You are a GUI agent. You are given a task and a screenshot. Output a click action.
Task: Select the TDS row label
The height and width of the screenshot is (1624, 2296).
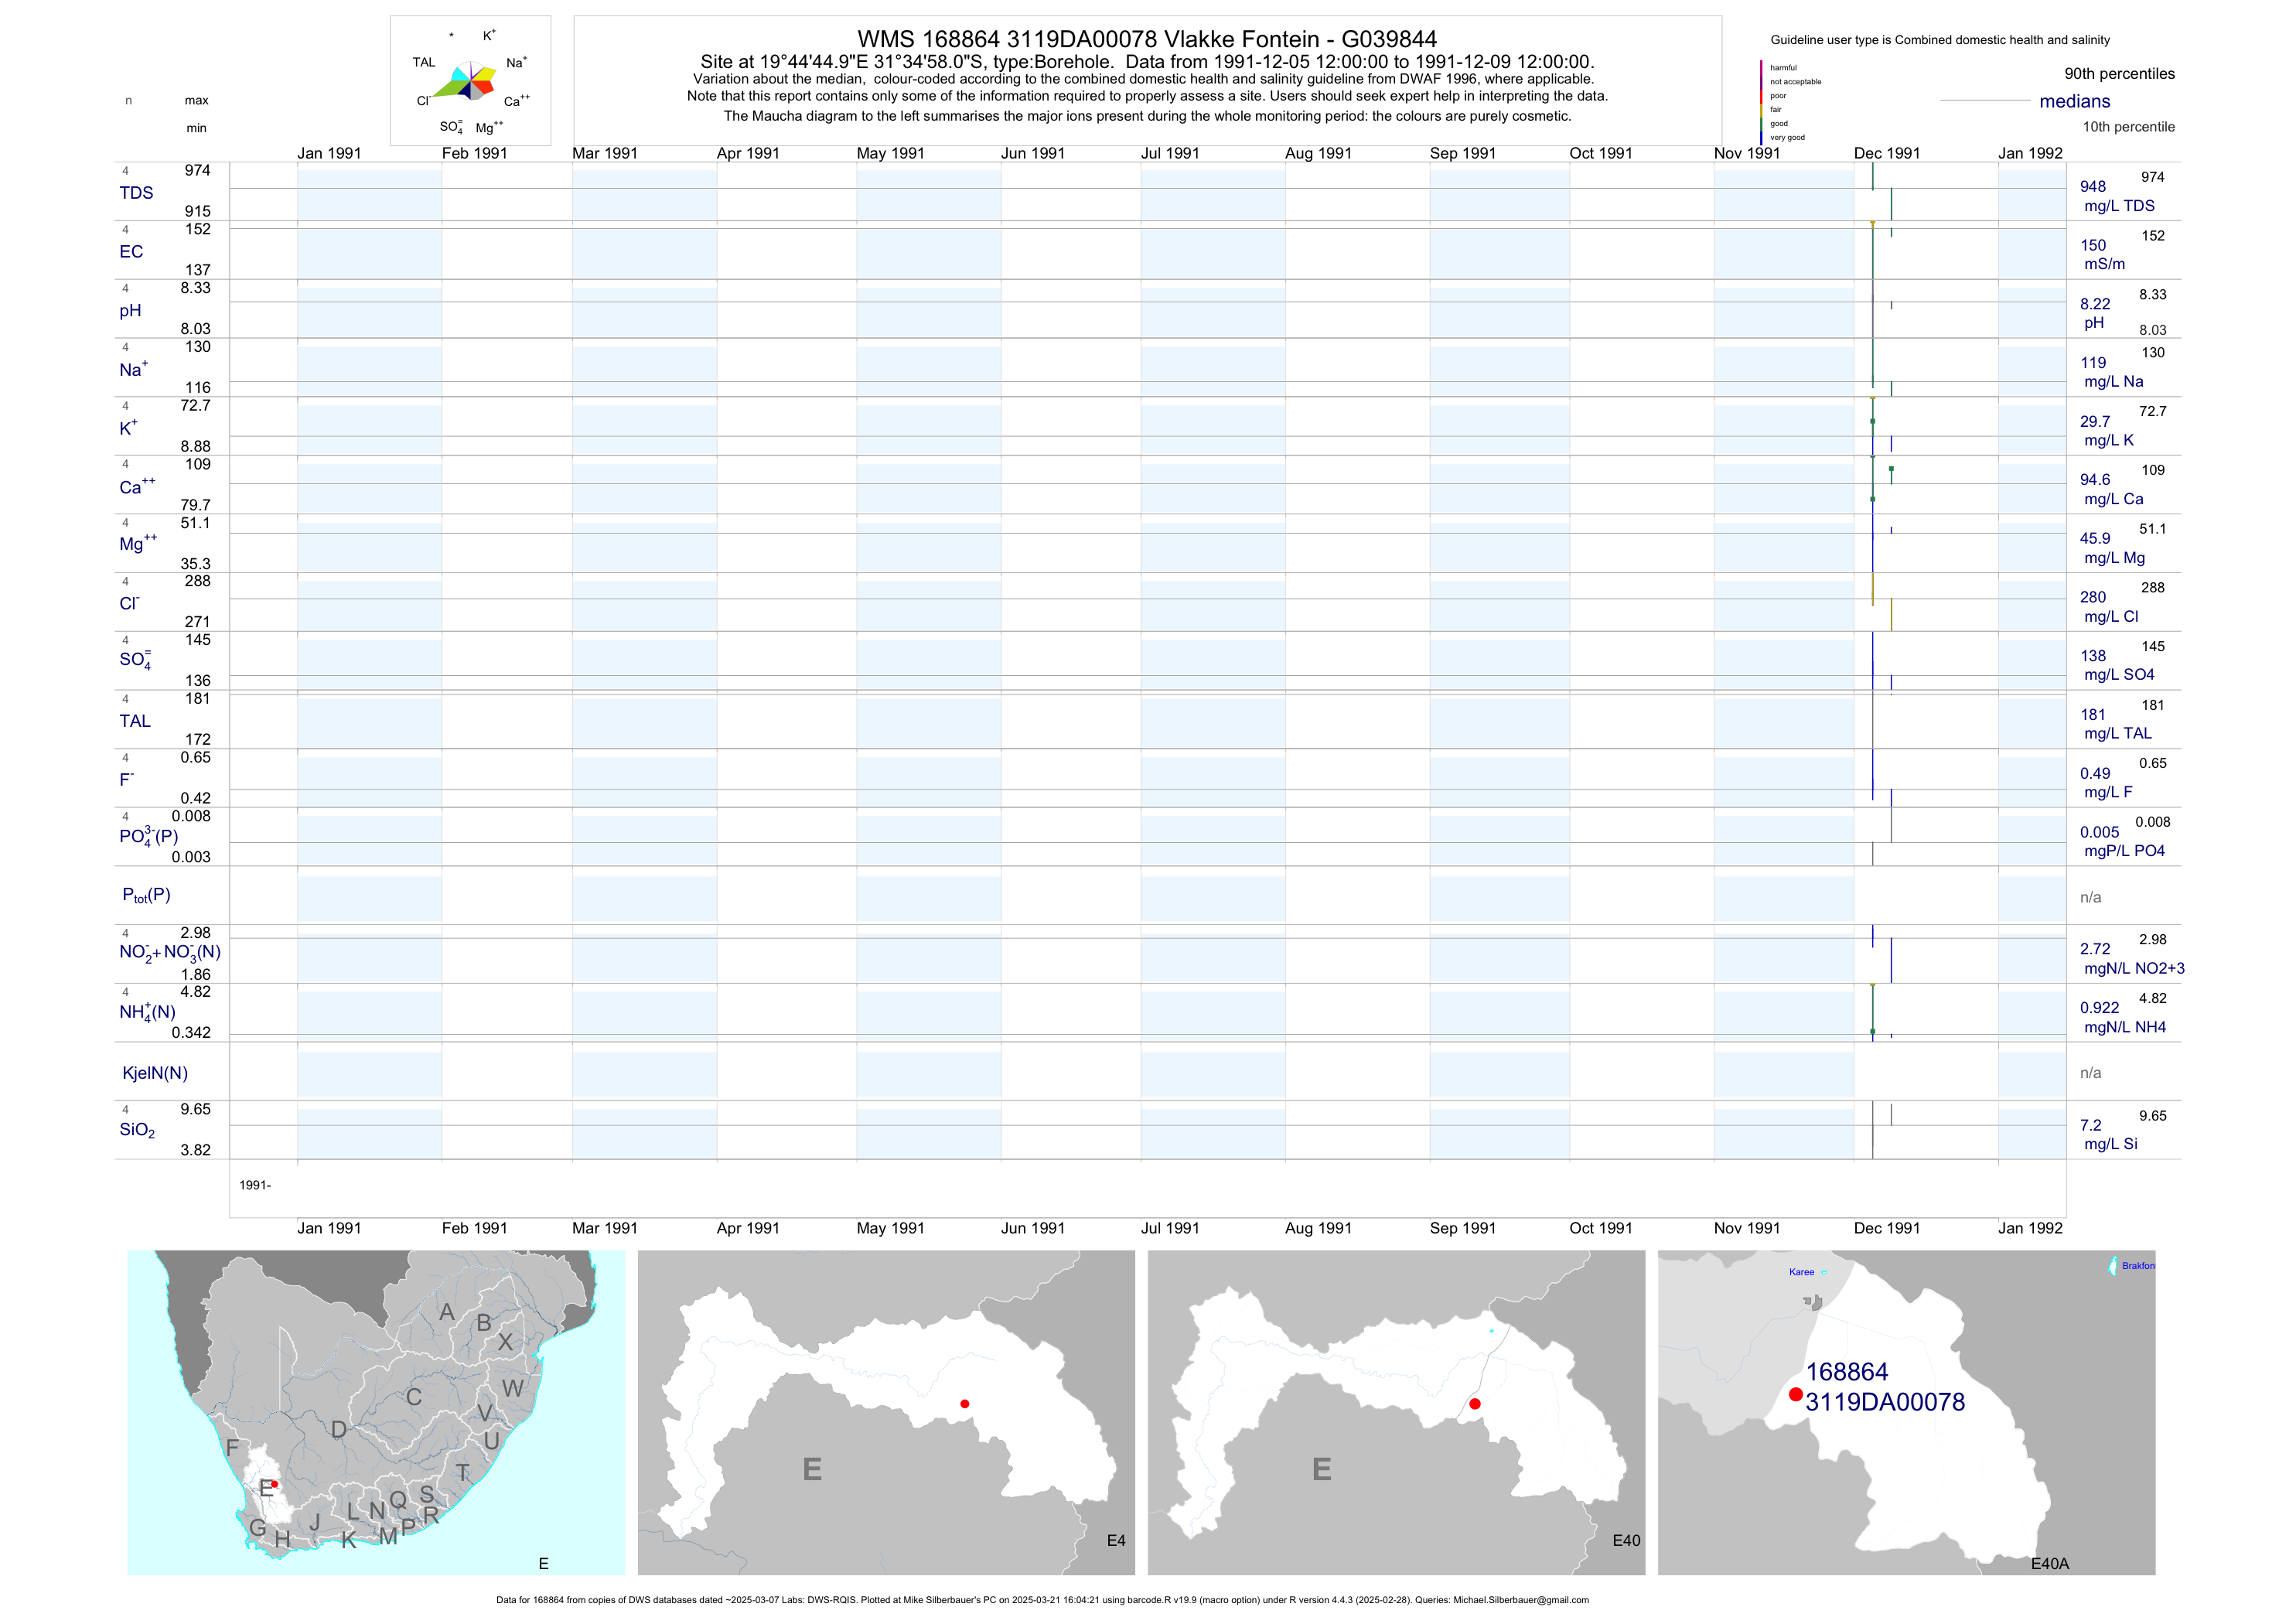coord(136,193)
